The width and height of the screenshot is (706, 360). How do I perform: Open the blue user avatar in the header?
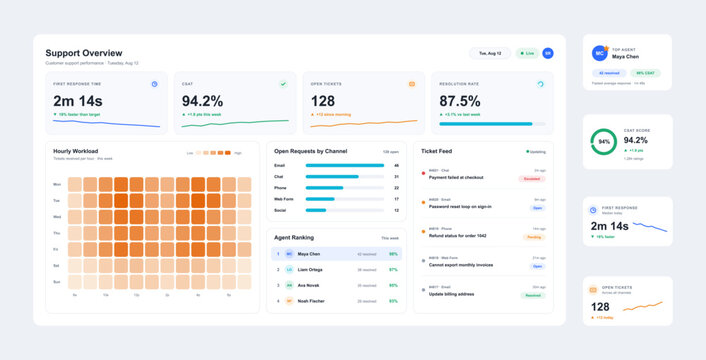[548, 53]
